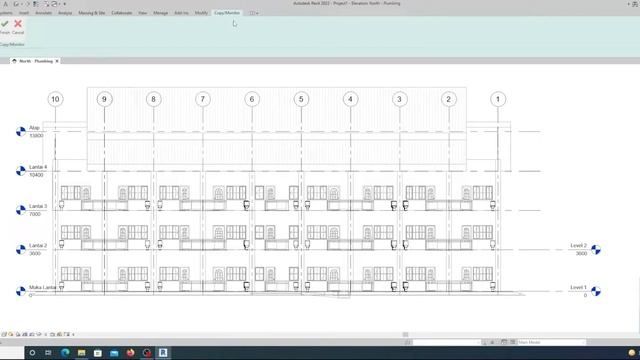Open the Modify ribbon tab
This screenshot has height=360, width=640.
[x=201, y=13]
